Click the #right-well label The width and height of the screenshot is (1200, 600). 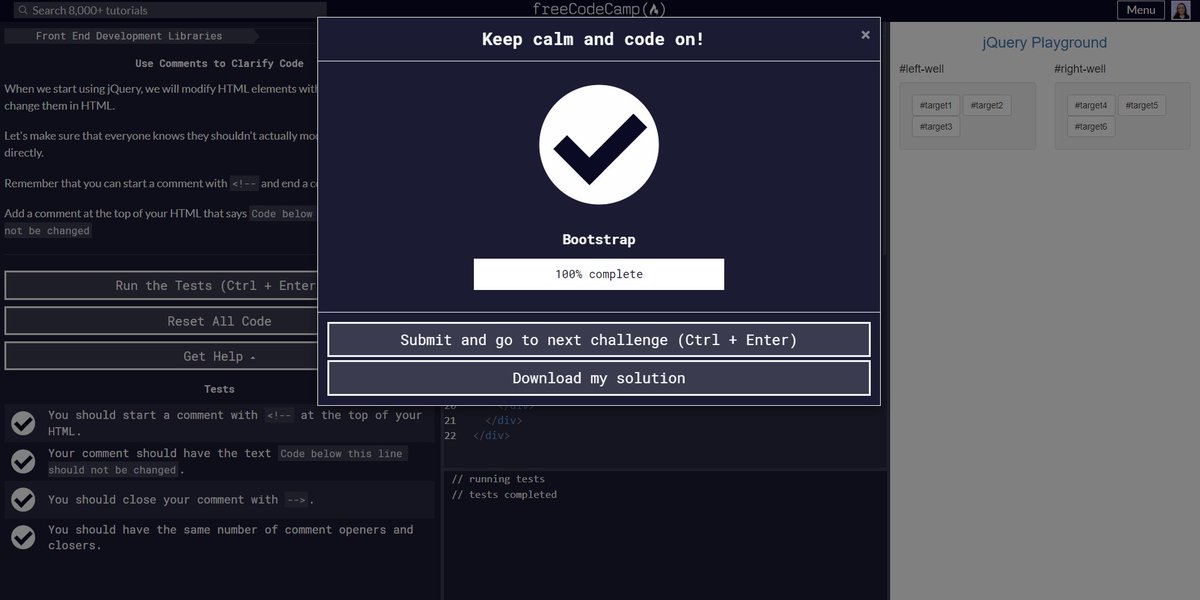[1080, 69]
